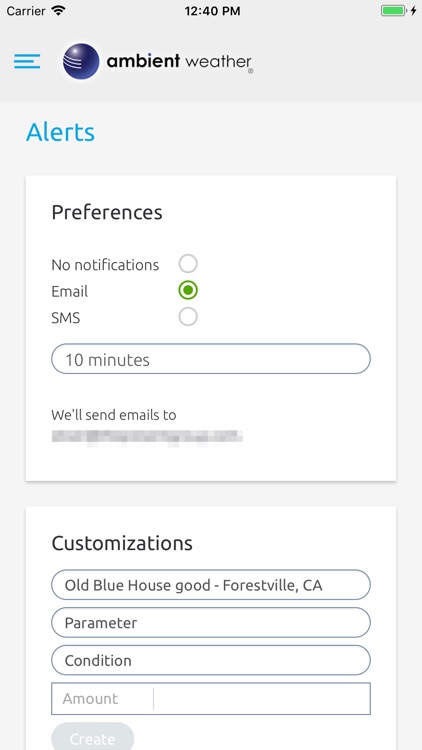The height and width of the screenshot is (750, 422).
Task: Select the Email radio button
Action: [188, 290]
